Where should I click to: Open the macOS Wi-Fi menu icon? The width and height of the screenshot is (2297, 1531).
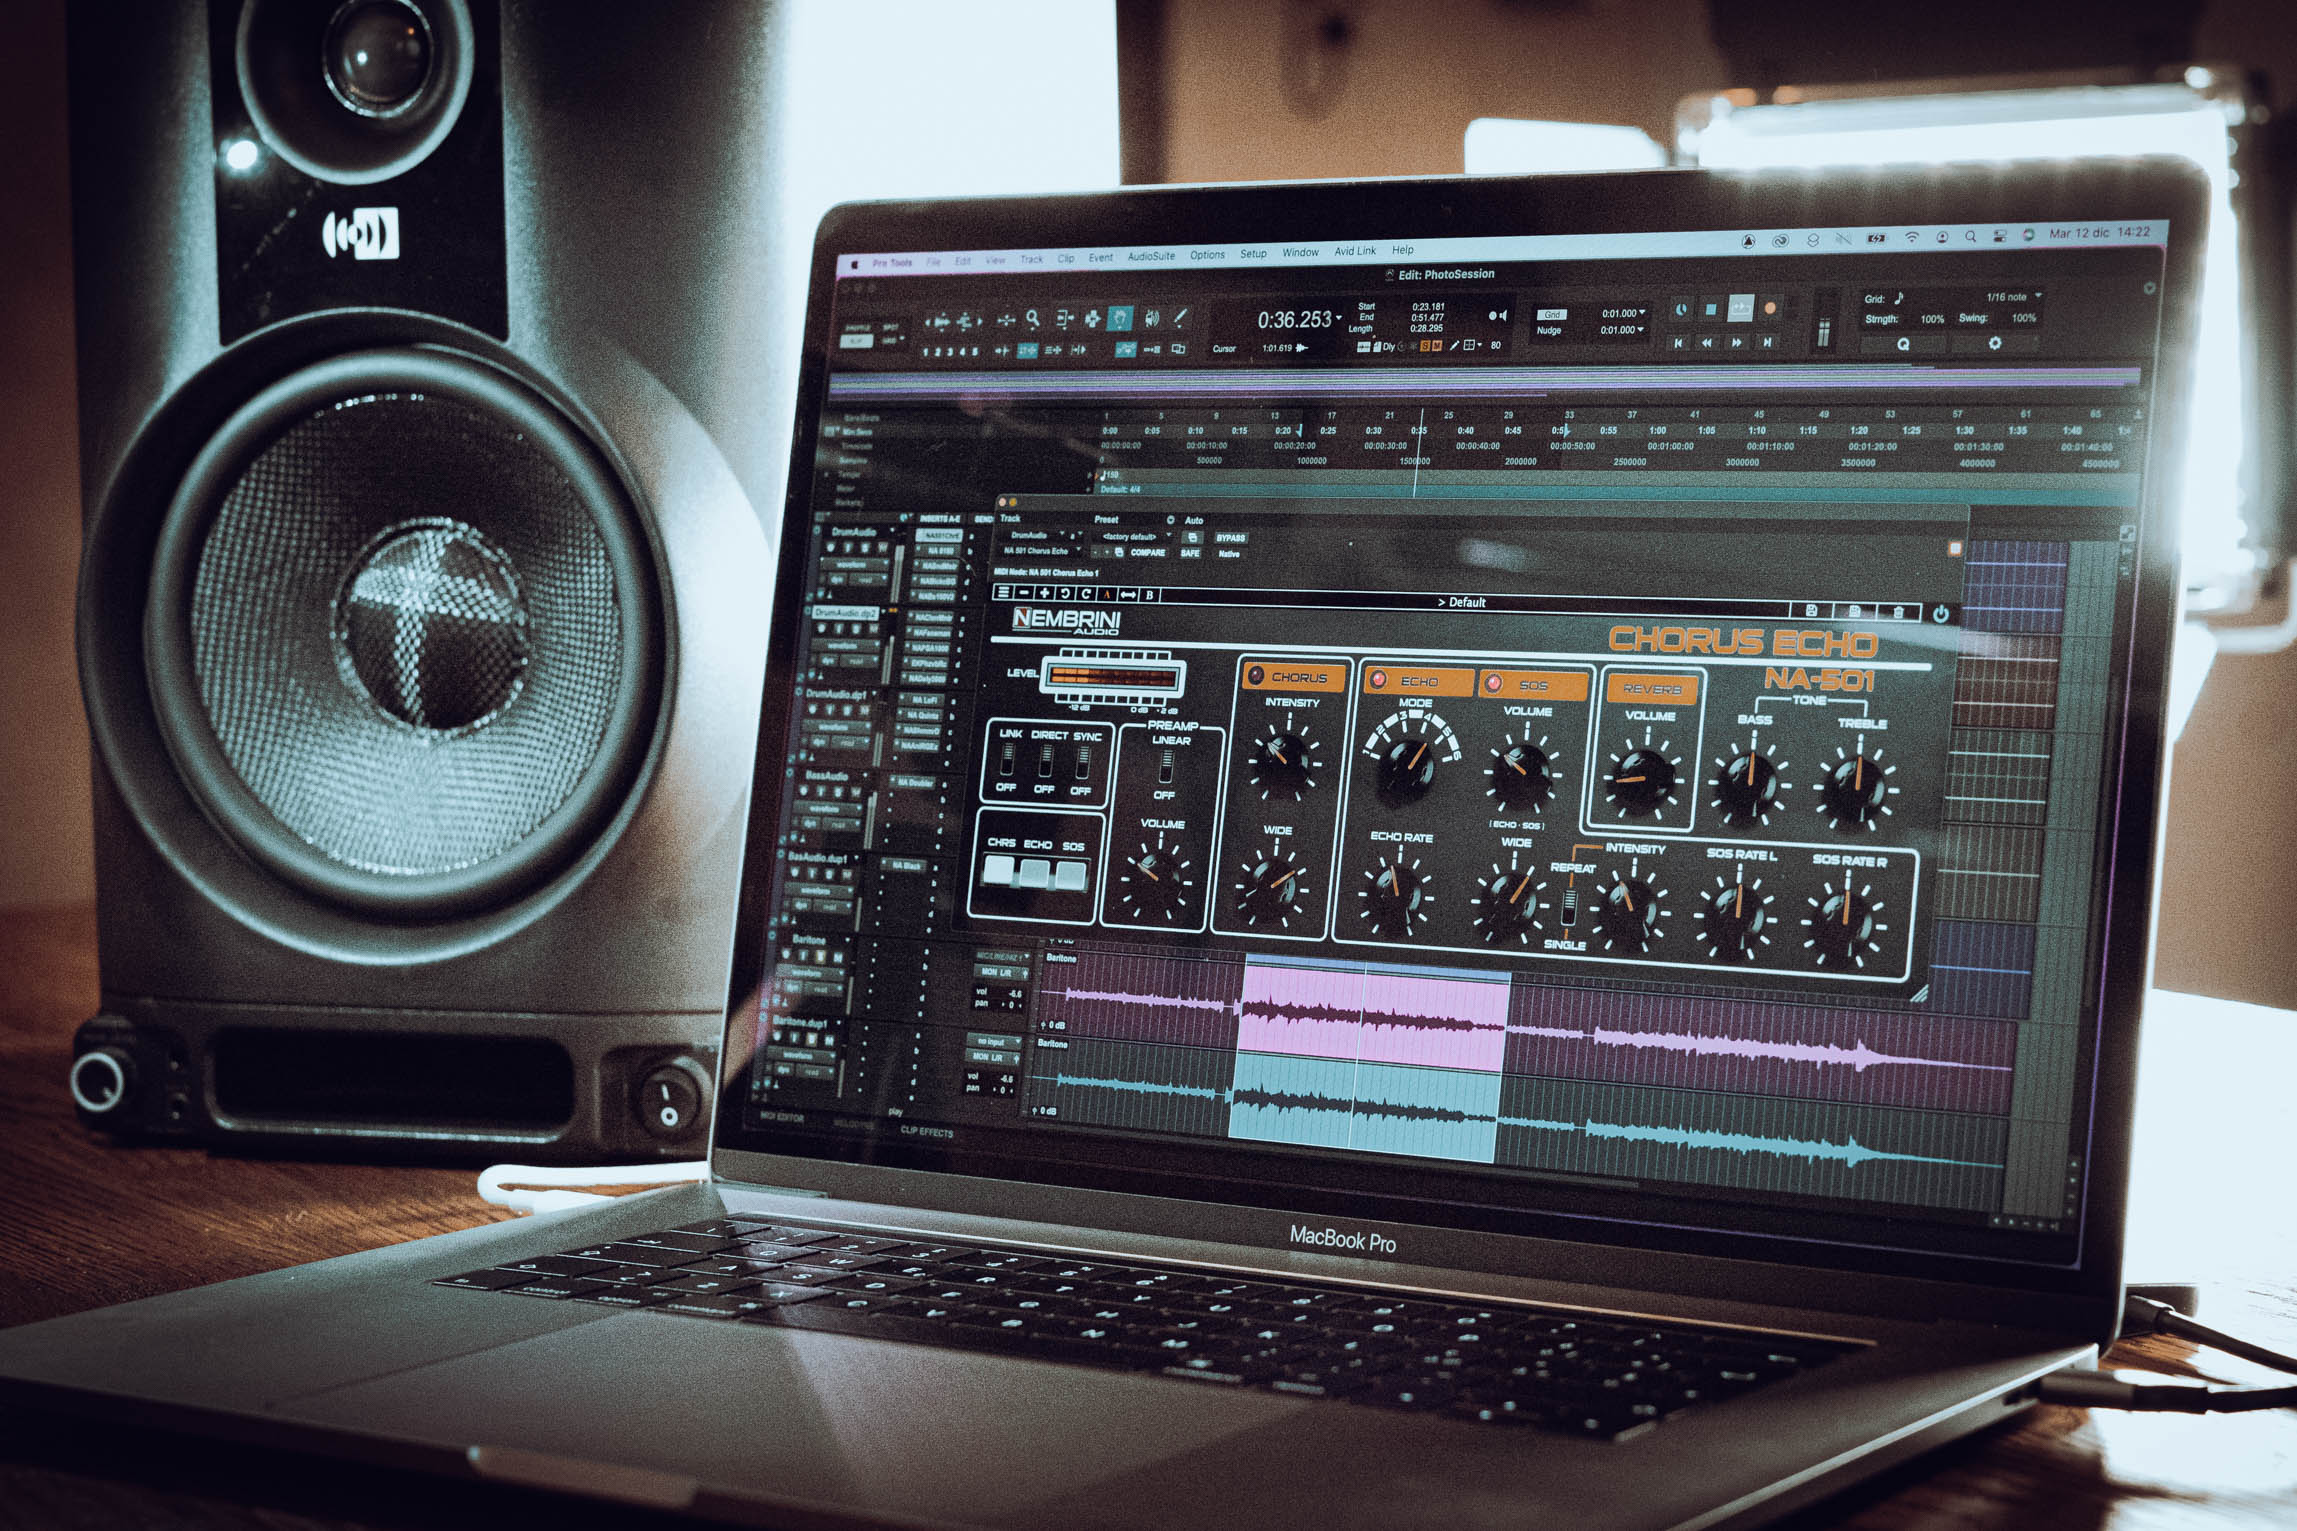point(1911,238)
